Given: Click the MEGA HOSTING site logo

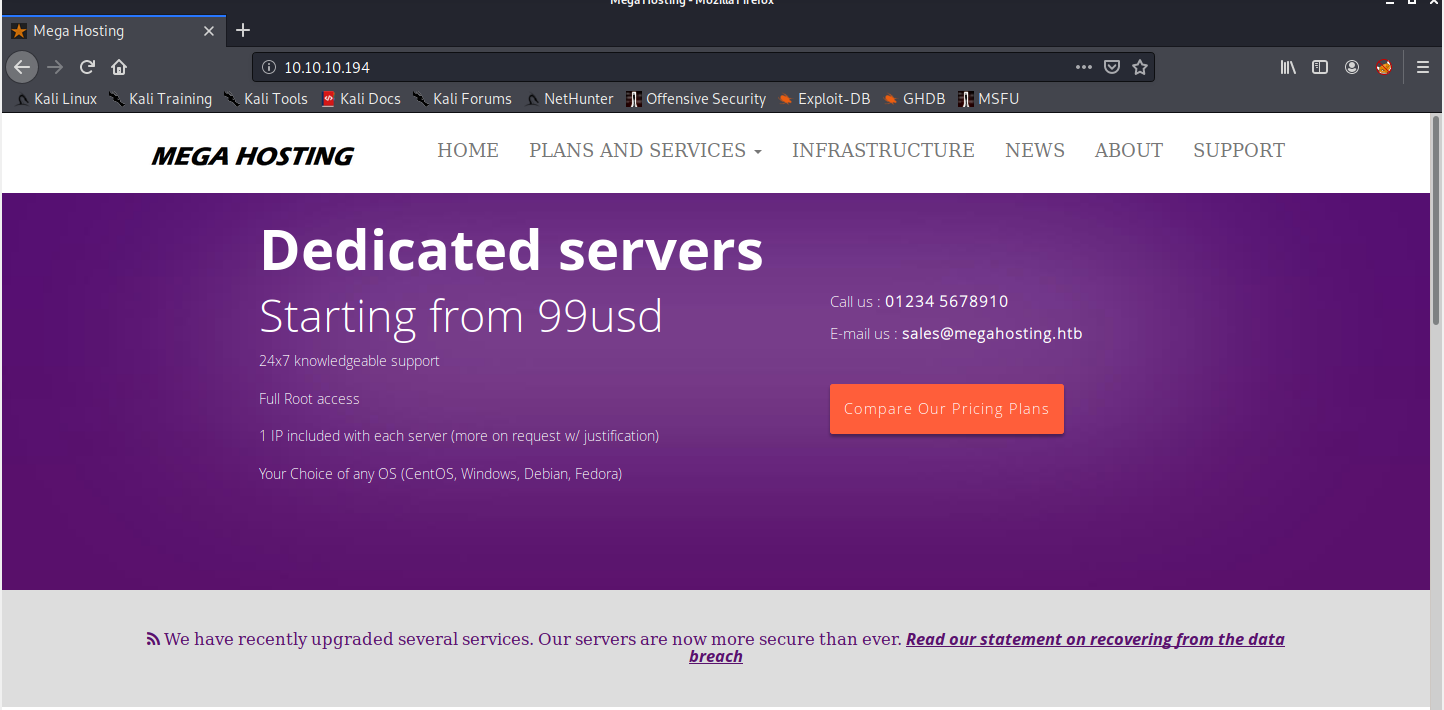Looking at the screenshot, I should [x=253, y=156].
